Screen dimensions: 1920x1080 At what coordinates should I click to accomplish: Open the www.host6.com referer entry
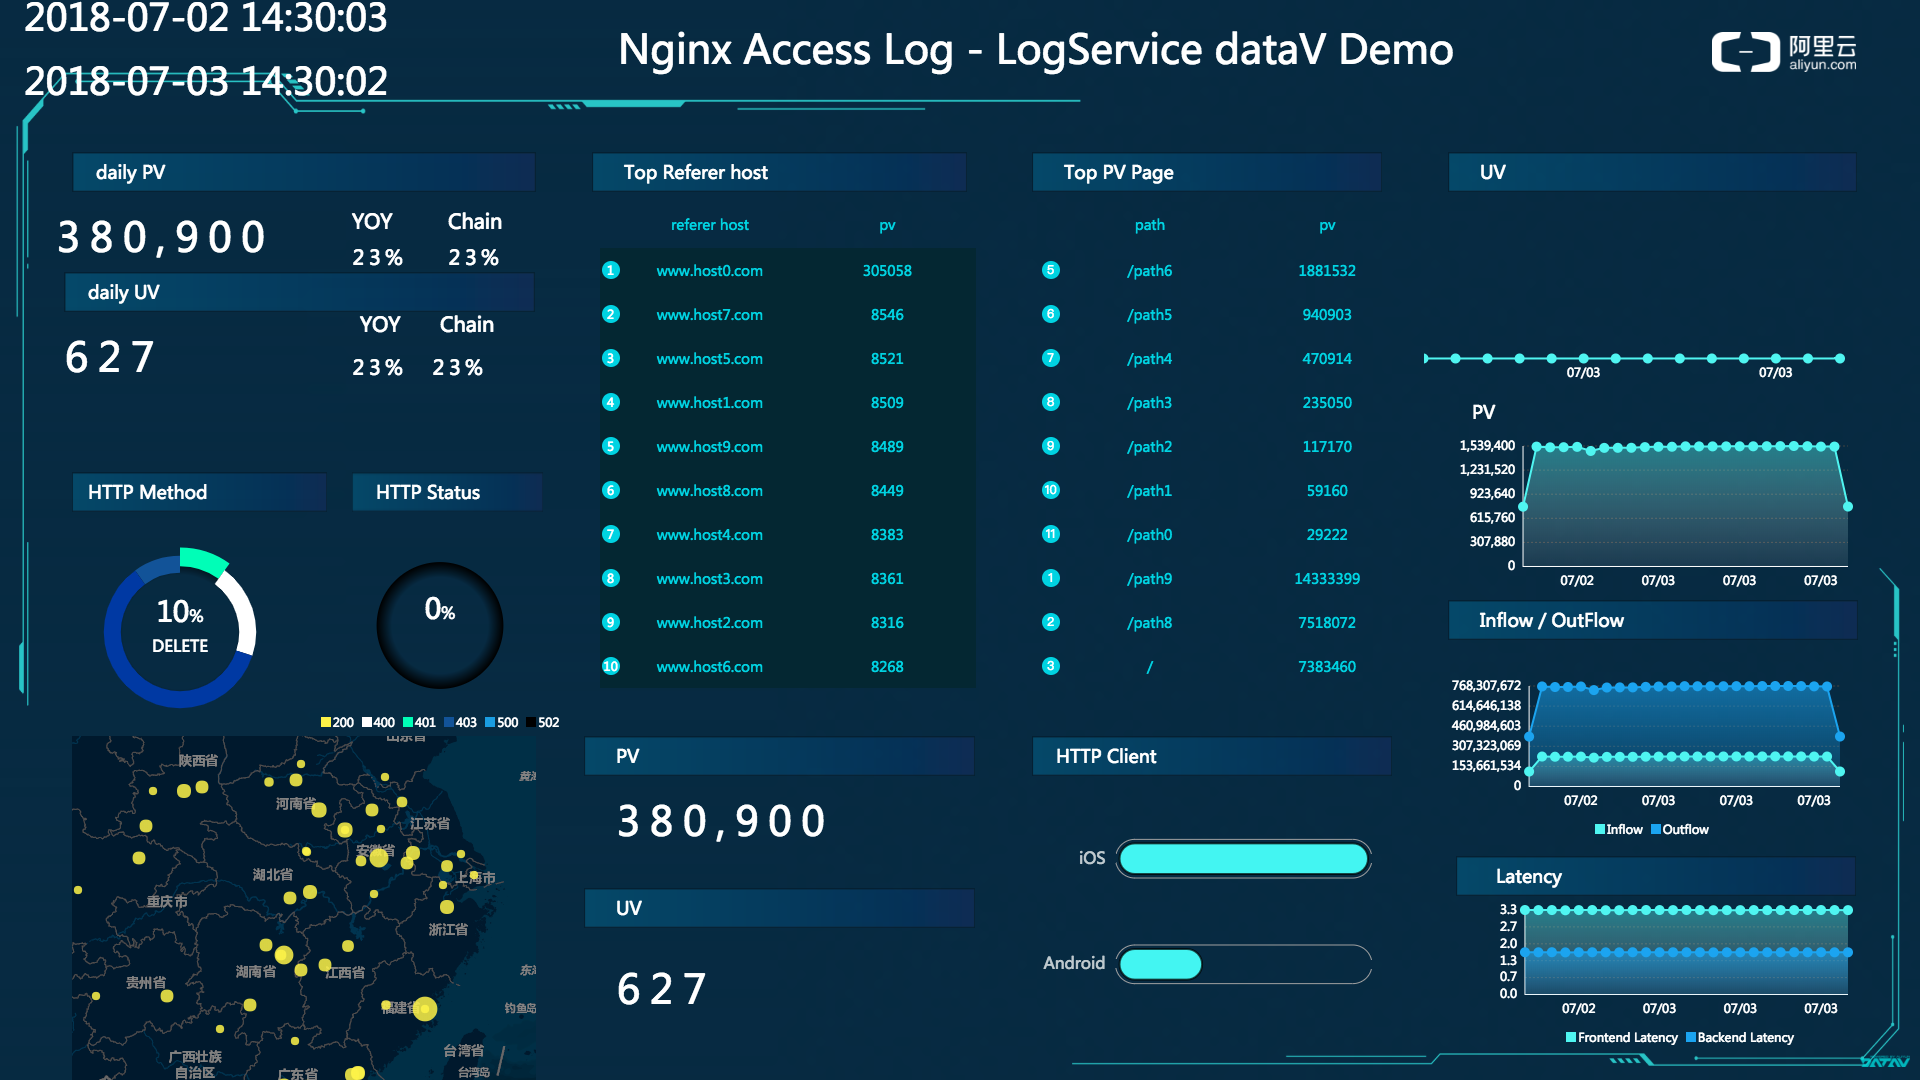tap(709, 666)
